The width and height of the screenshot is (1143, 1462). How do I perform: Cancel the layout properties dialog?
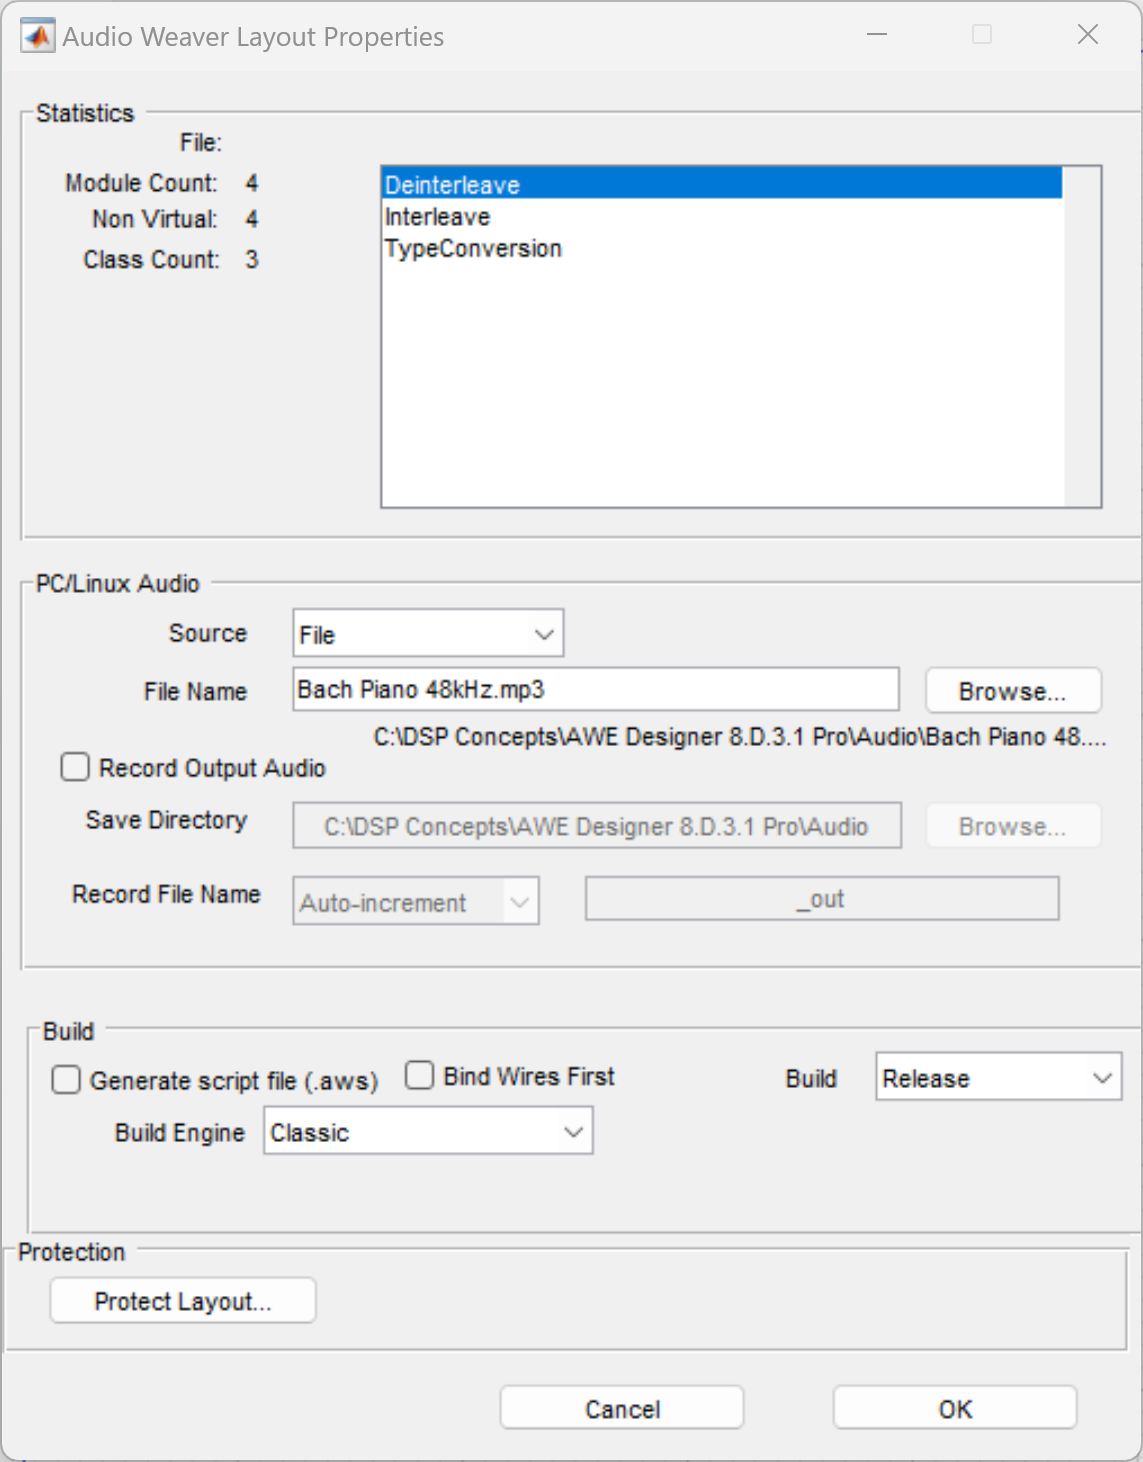tap(622, 1408)
